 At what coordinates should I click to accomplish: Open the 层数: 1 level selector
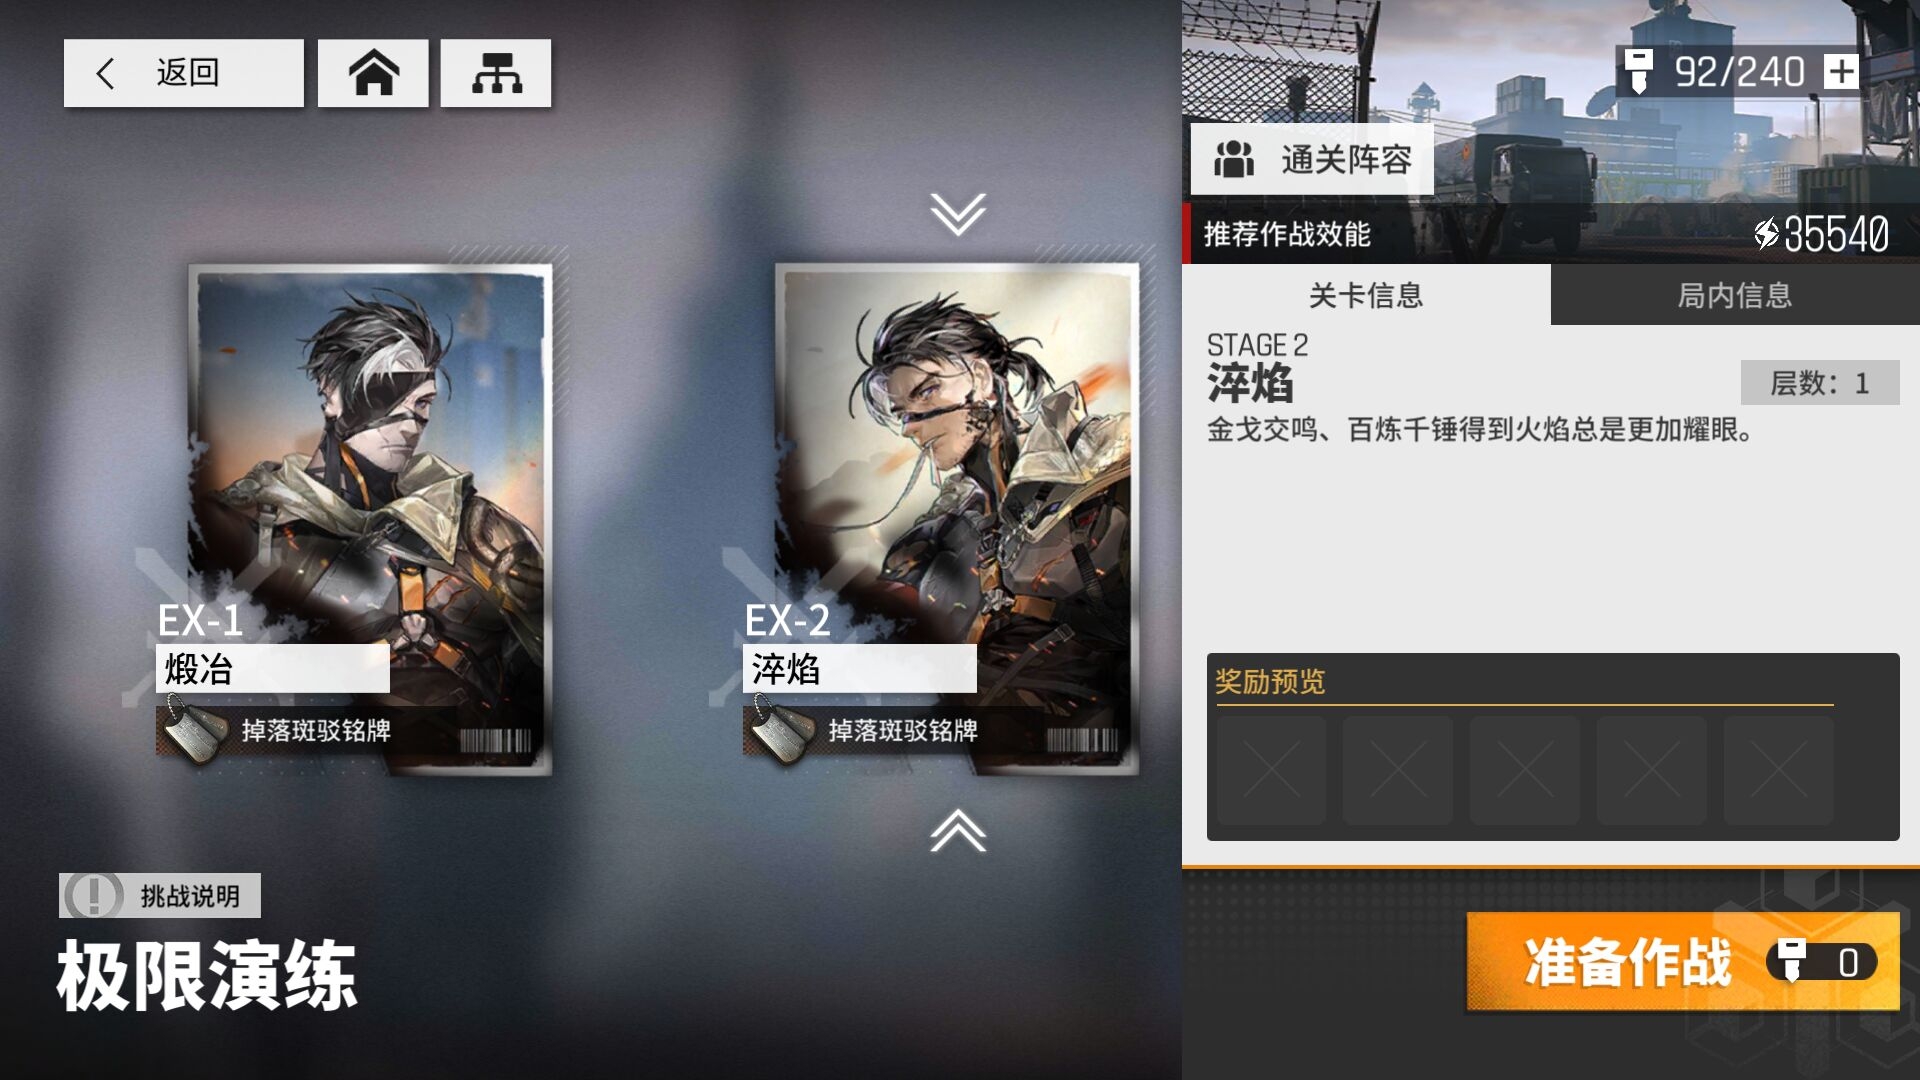1820,383
